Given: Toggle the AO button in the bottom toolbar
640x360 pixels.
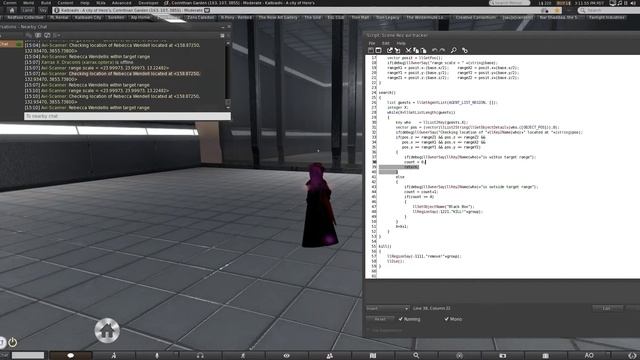Looking at the screenshot, I should [x=589, y=356].
